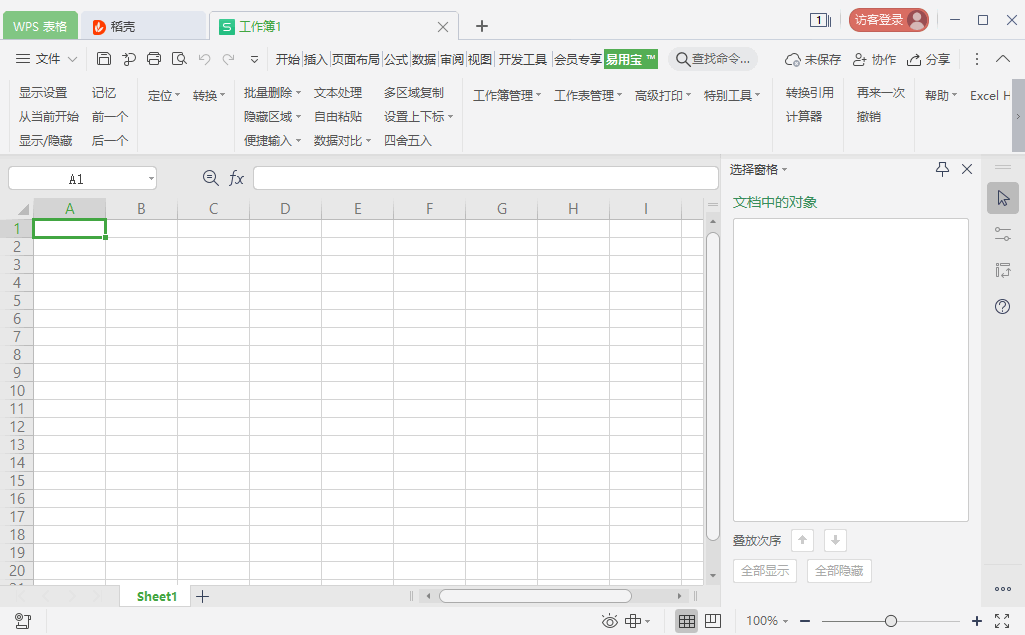Screen dimensions: 1025x635
Task: Pin the selection pane
Action: tap(942, 169)
